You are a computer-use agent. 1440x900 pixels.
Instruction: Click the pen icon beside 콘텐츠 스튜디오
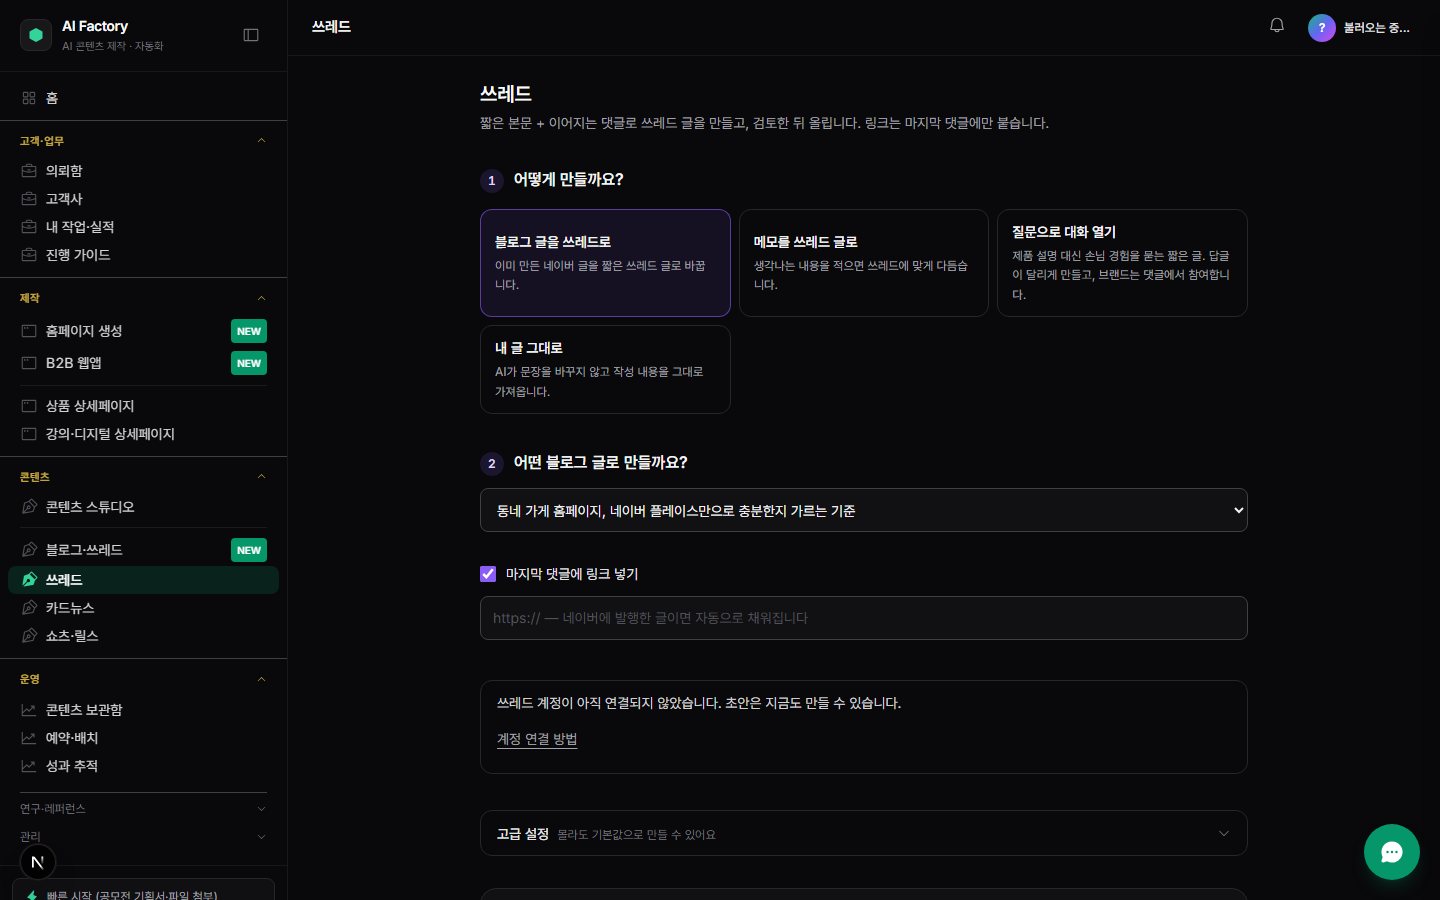(29, 507)
